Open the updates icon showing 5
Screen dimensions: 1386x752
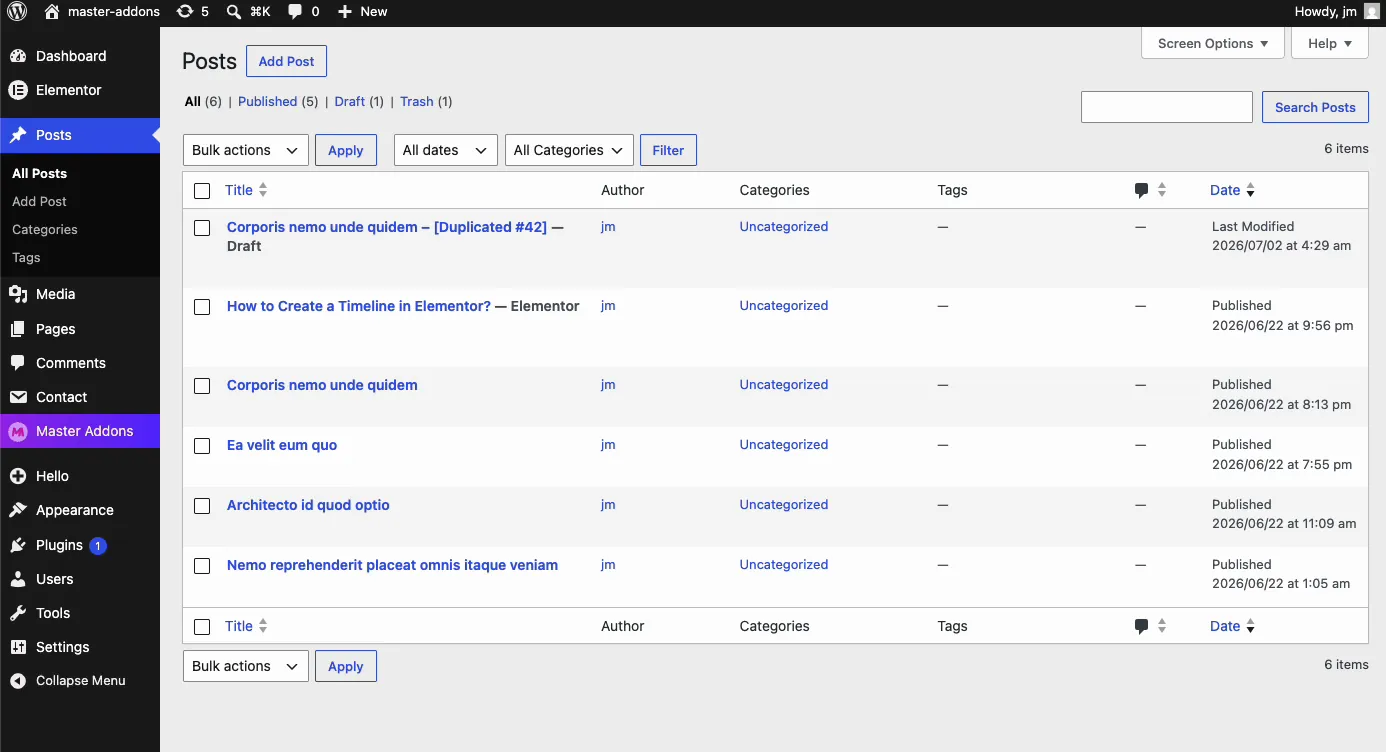pyautogui.click(x=185, y=12)
